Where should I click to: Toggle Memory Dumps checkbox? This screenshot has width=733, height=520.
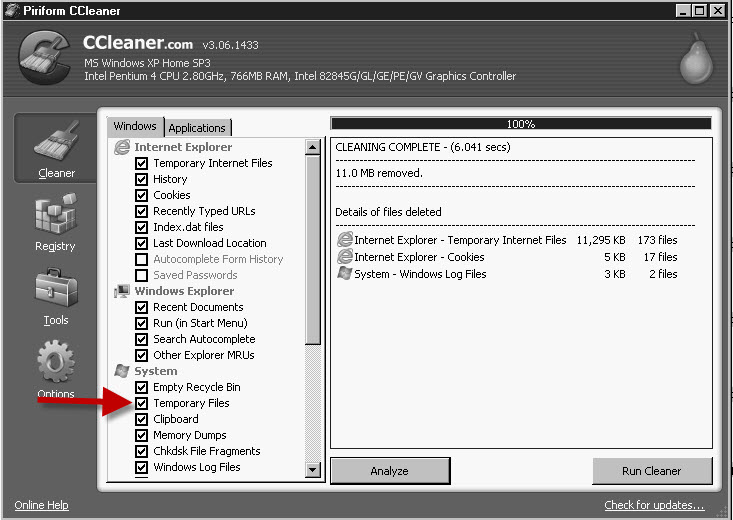pyautogui.click(x=141, y=435)
